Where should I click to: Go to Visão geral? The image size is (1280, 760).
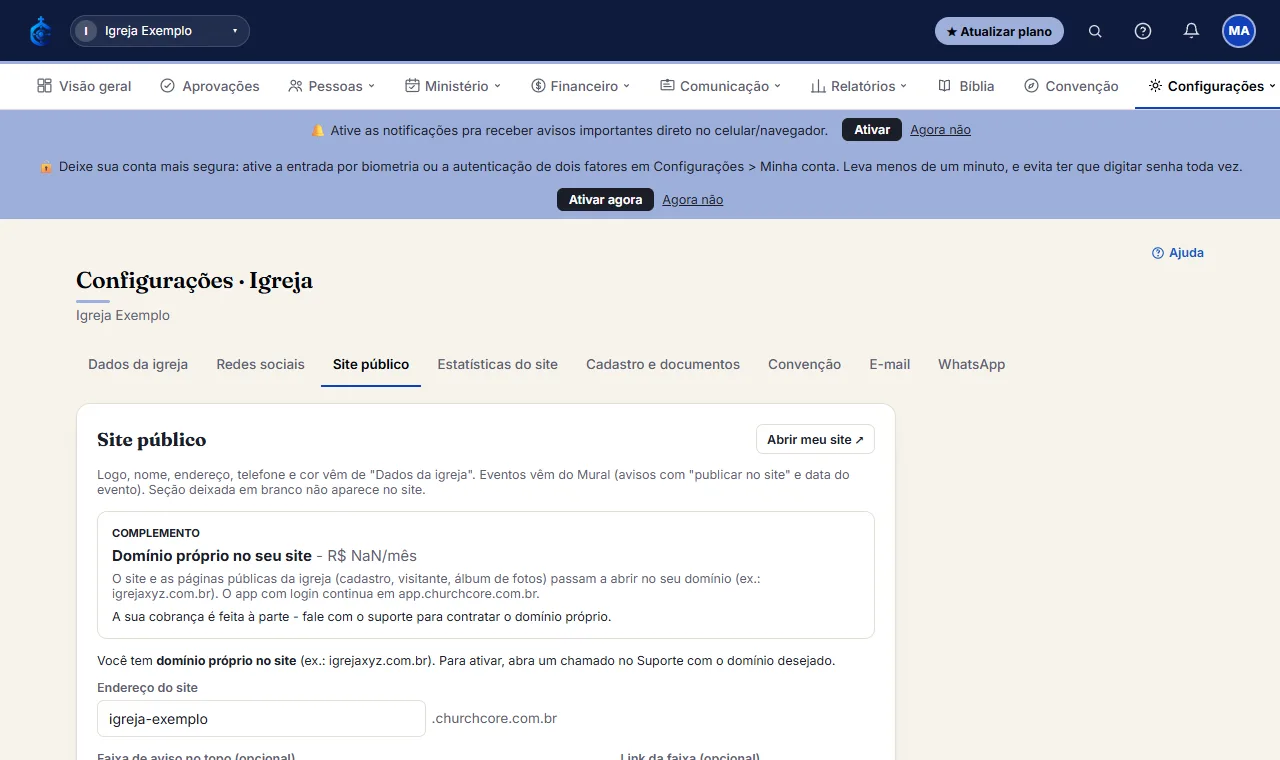tap(84, 86)
